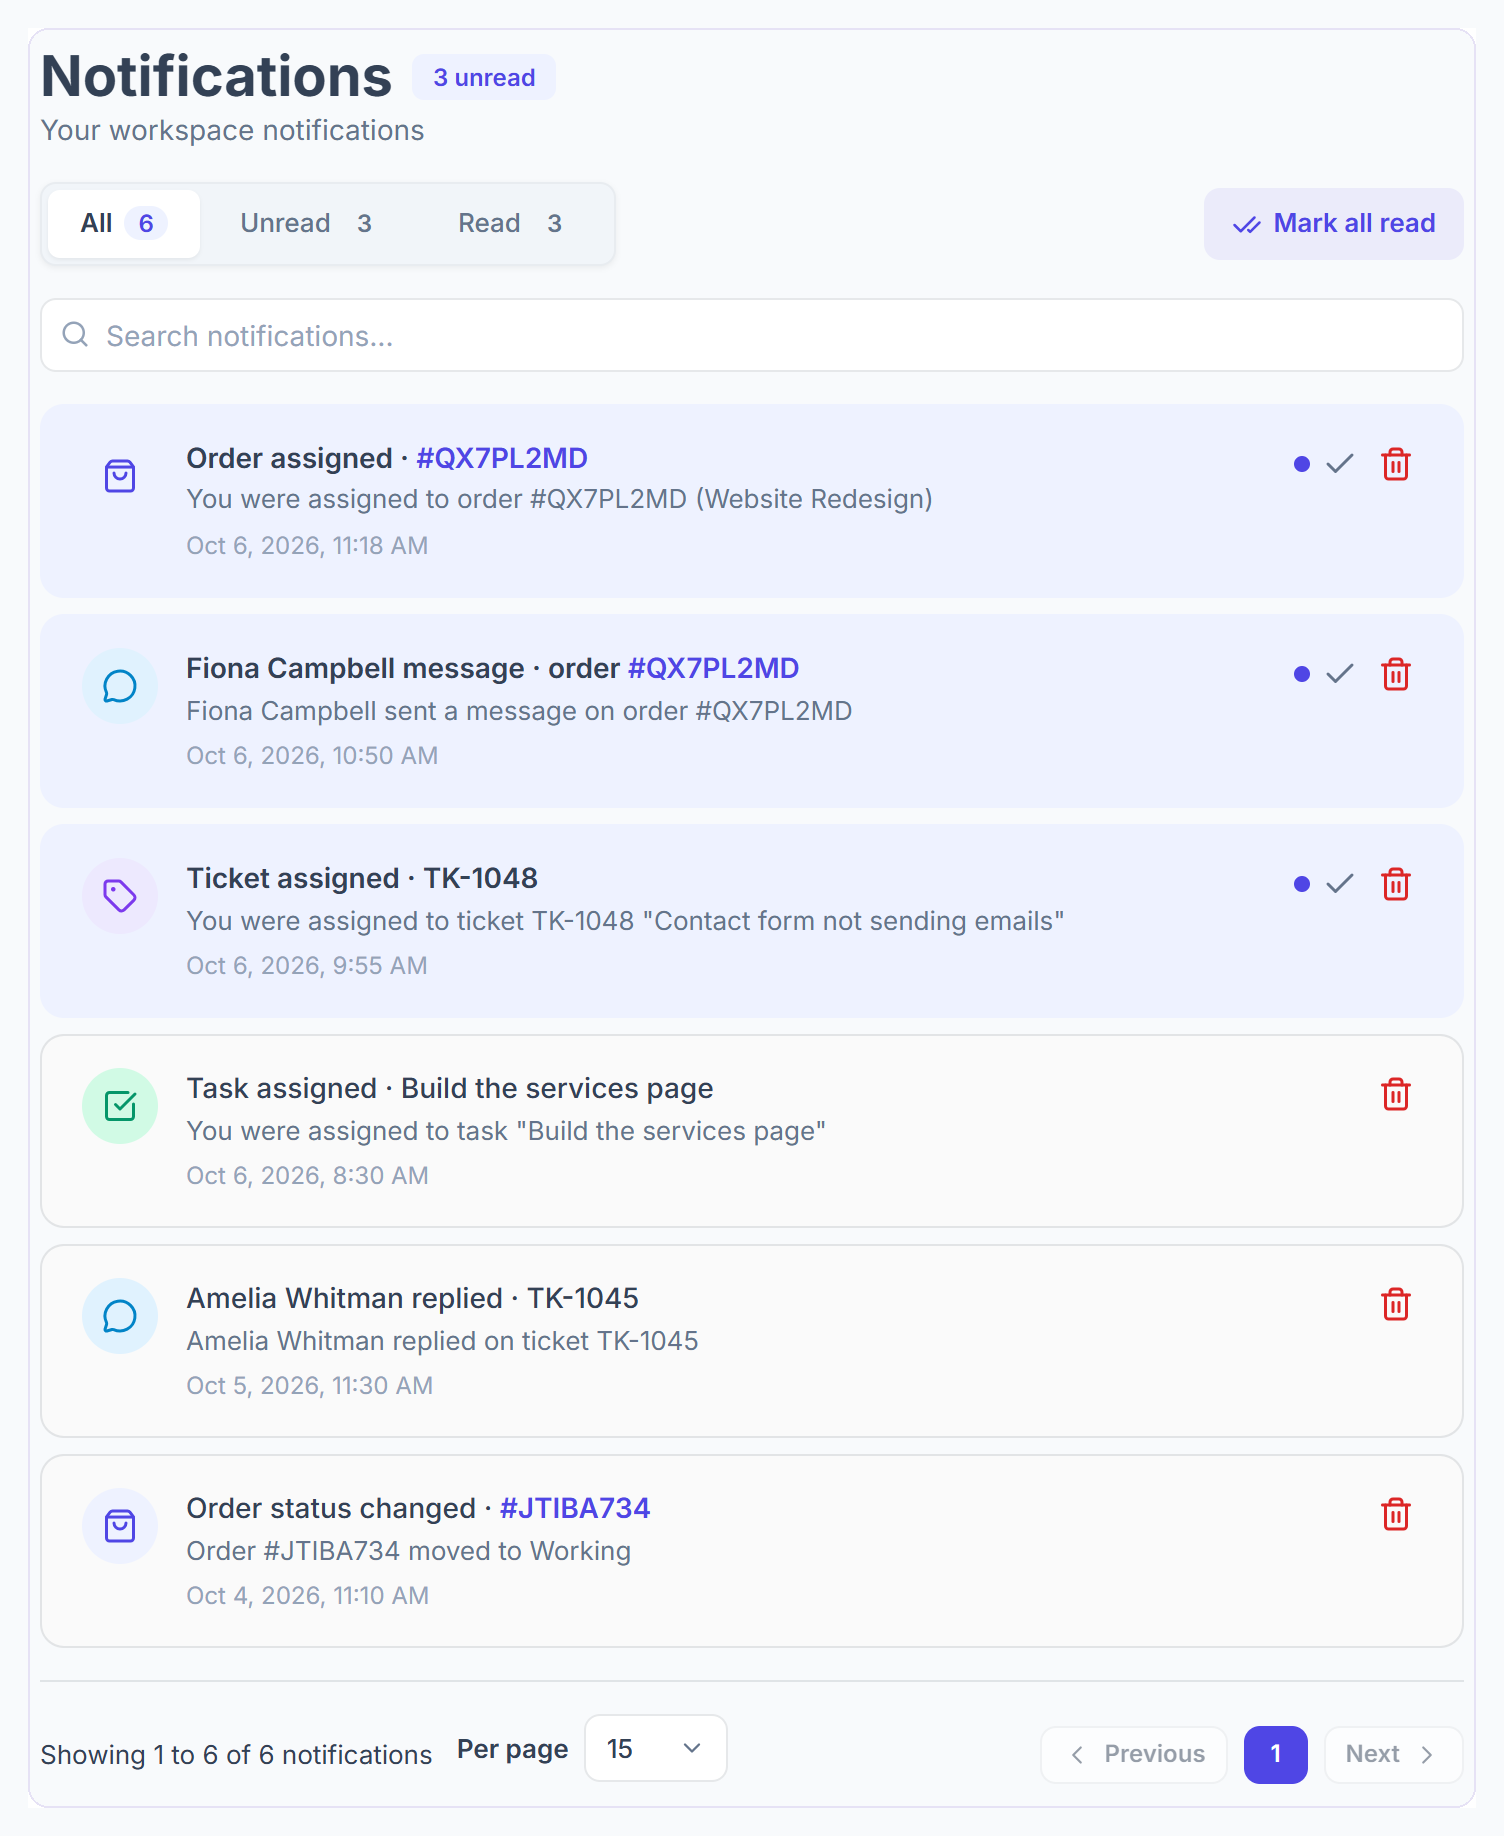Image resolution: width=1504 pixels, height=1836 pixels.
Task: Focus the Search notifications field
Action: click(x=752, y=335)
